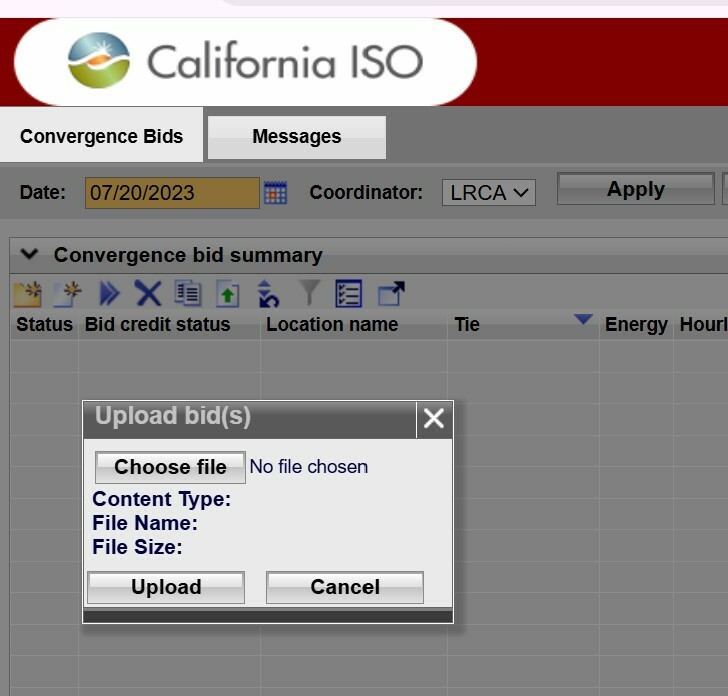728x696 pixels.
Task: Click the new folder icon with sparkle
Action: (x=27, y=294)
